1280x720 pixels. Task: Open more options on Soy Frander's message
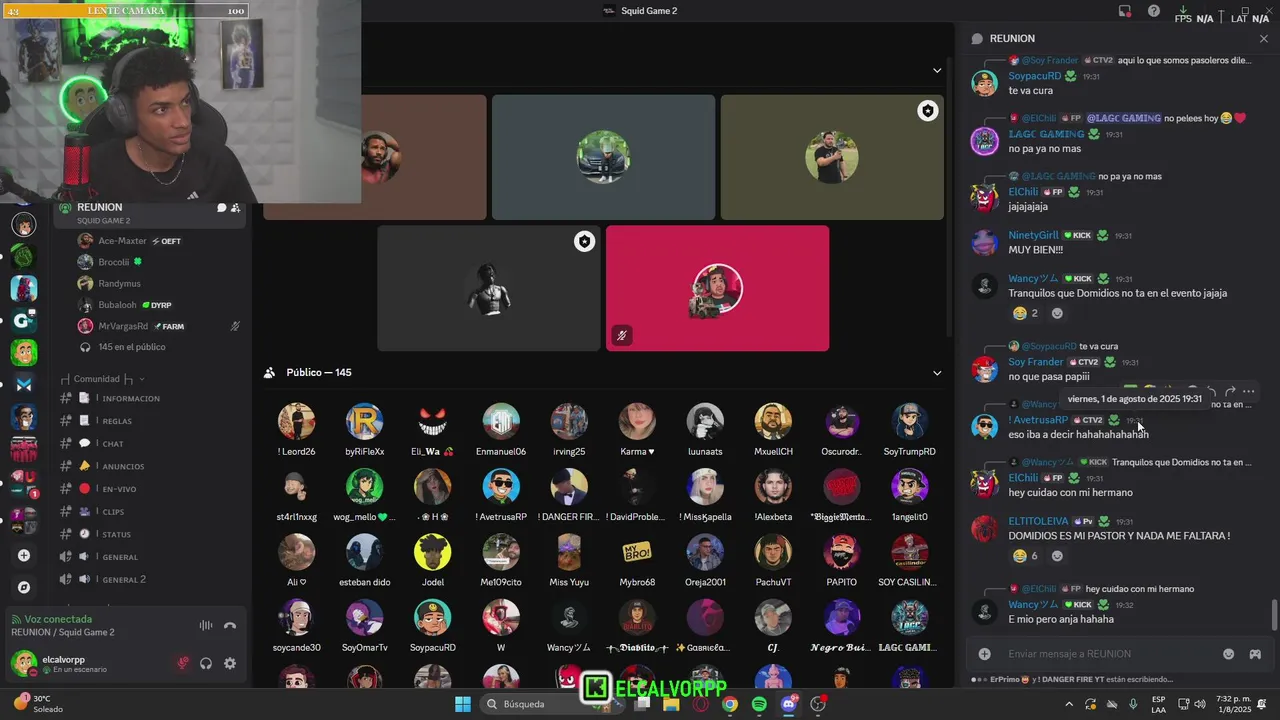pos(1248,392)
